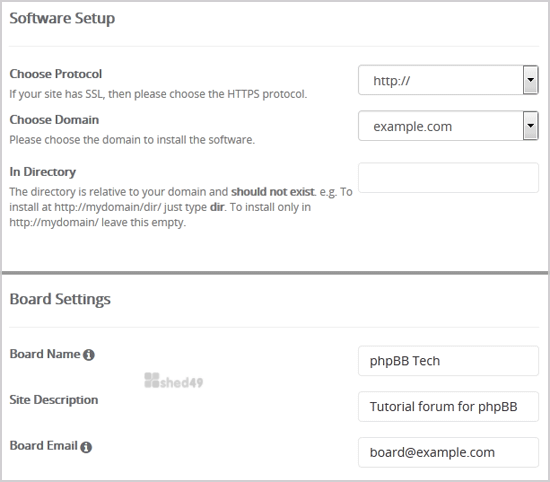This screenshot has height=482, width=550.
Task: Click the In Directory label
Action: [x=43, y=172]
